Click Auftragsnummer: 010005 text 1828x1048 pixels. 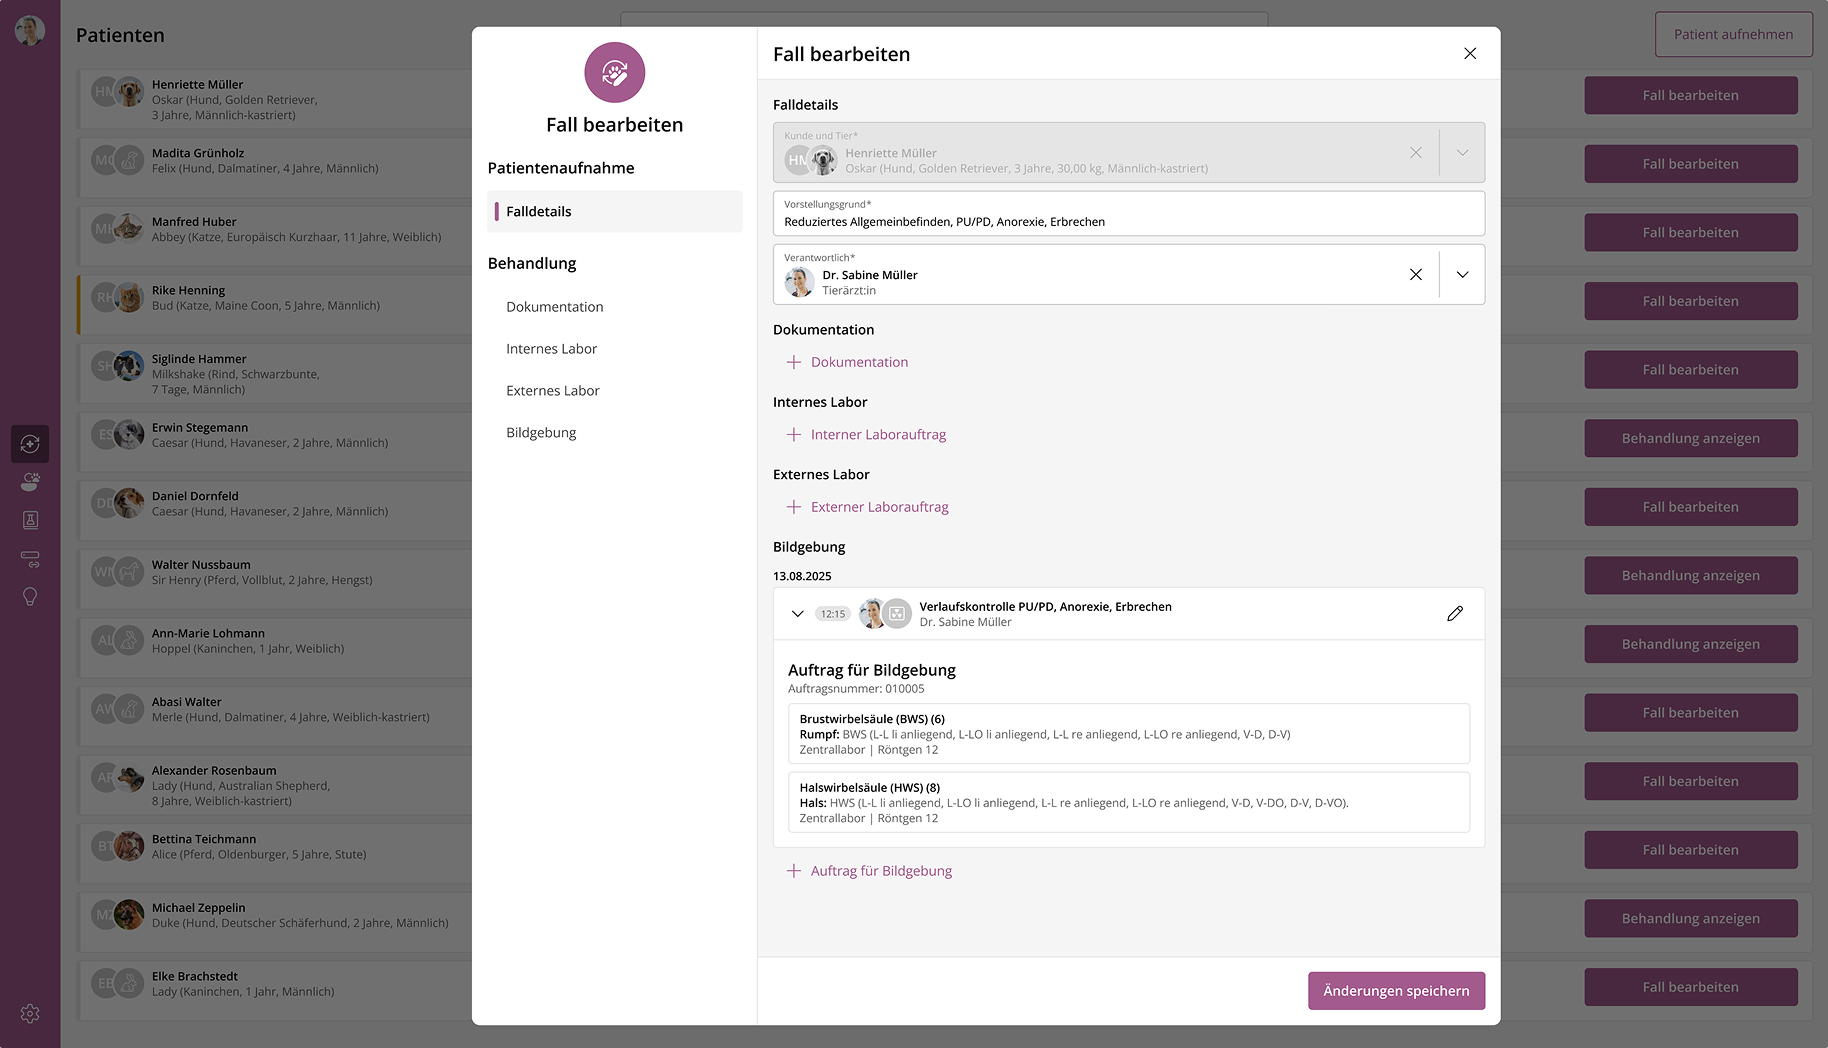(856, 689)
